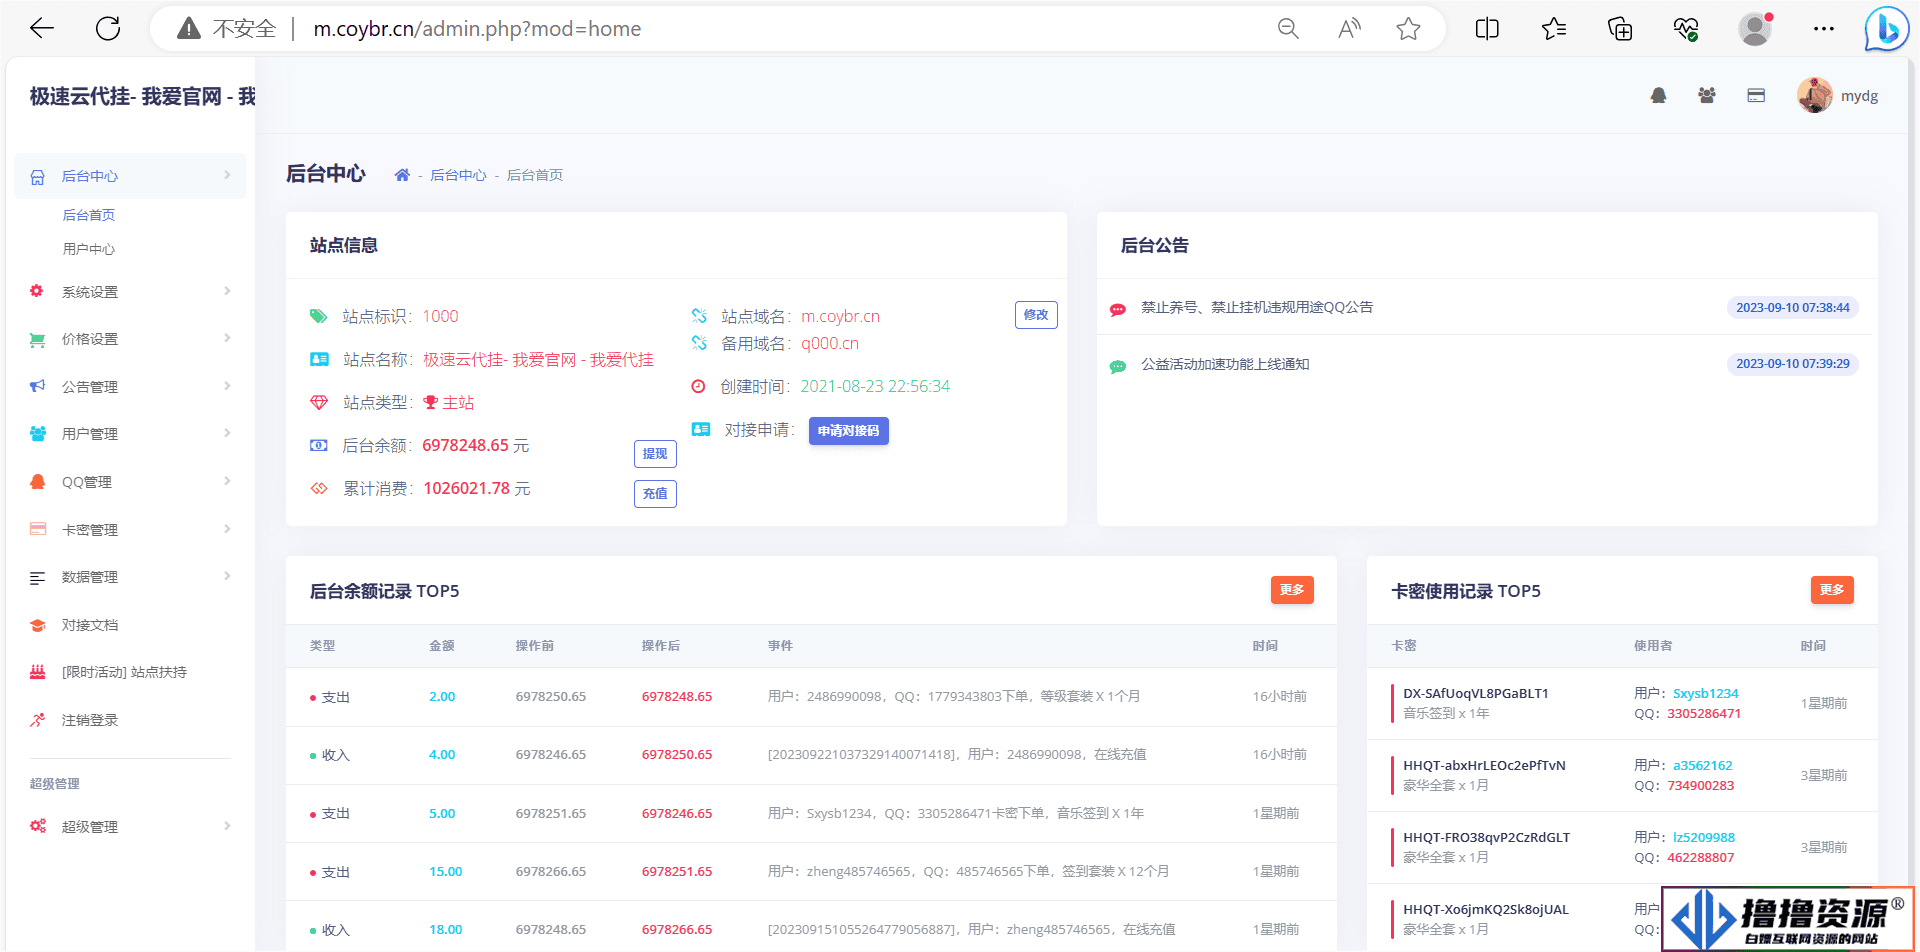
Task: Click the 系统设置 gear icon
Action: [x=37, y=291]
